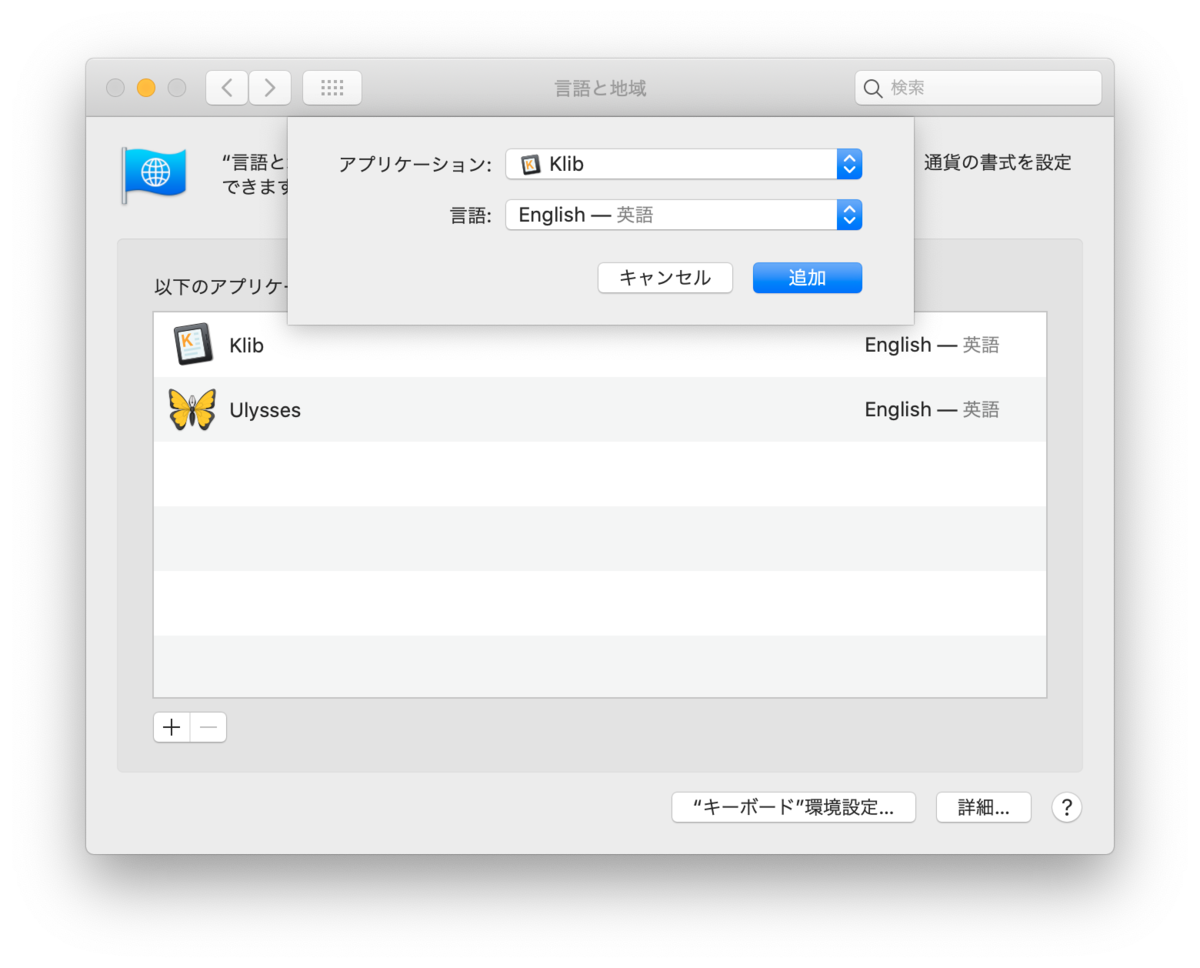Click the help question mark button
Screen dimensions: 1200x968
click(1066, 807)
